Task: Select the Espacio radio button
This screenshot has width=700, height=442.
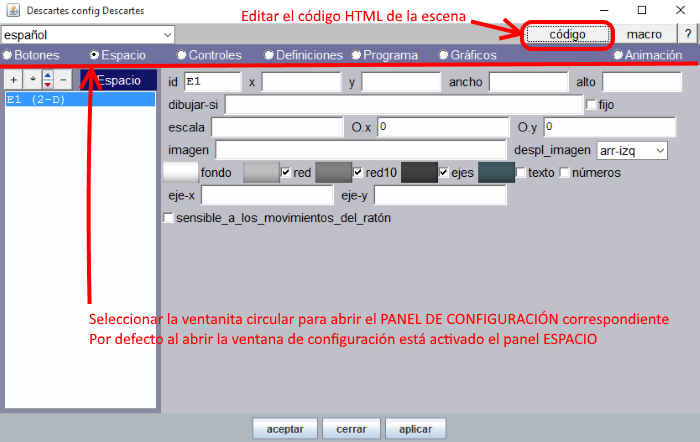Action: click(x=94, y=55)
